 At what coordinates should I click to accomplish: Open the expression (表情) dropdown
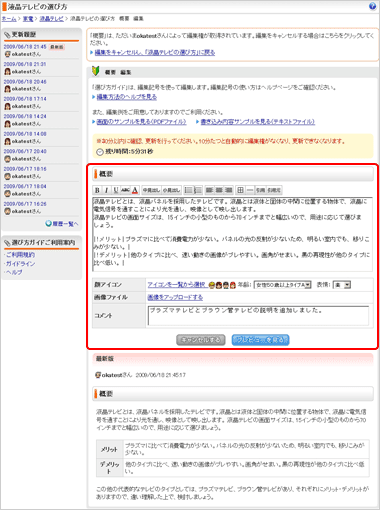click(x=342, y=285)
